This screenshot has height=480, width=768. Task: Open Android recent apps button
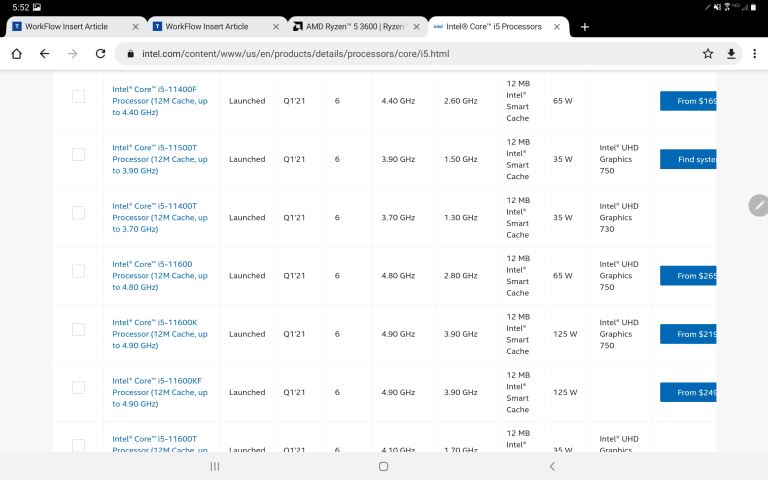tap(215, 466)
